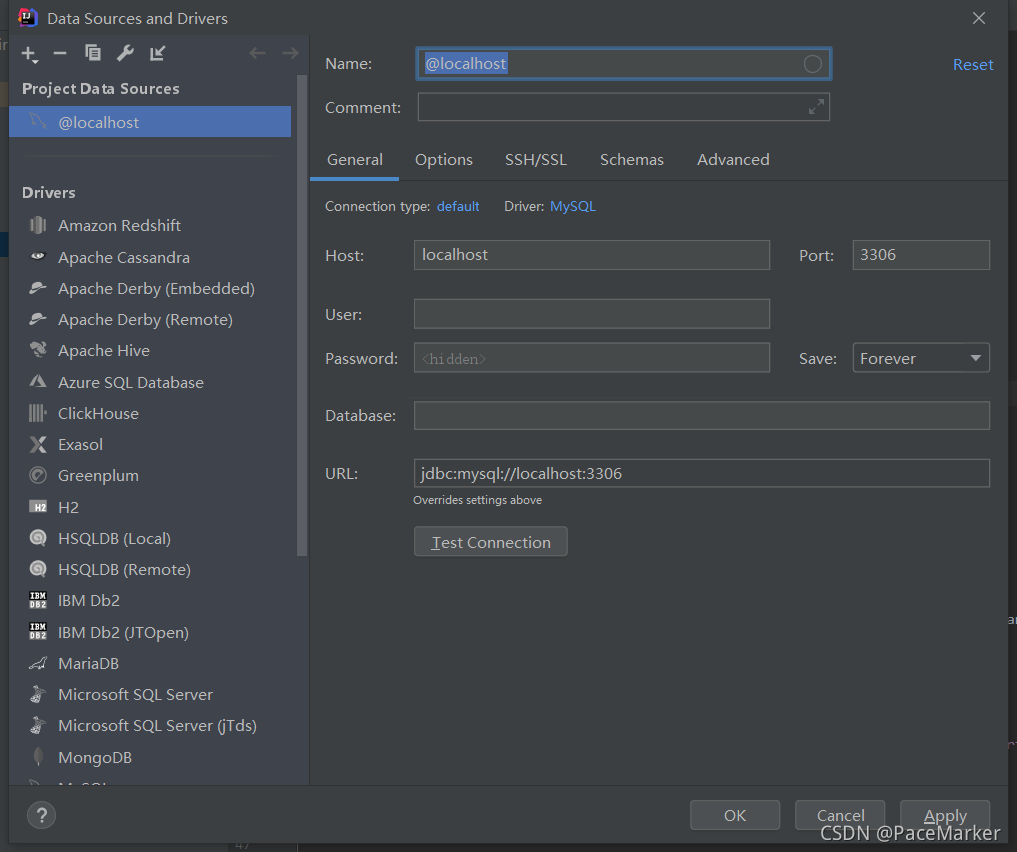
Task: Duplicate the data source via copy icon
Action: click(x=93, y=53)
